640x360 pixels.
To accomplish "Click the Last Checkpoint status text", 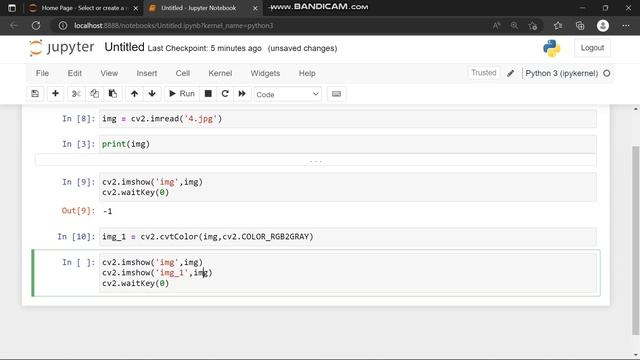I will pyautogui.click(x=204, y=49).
